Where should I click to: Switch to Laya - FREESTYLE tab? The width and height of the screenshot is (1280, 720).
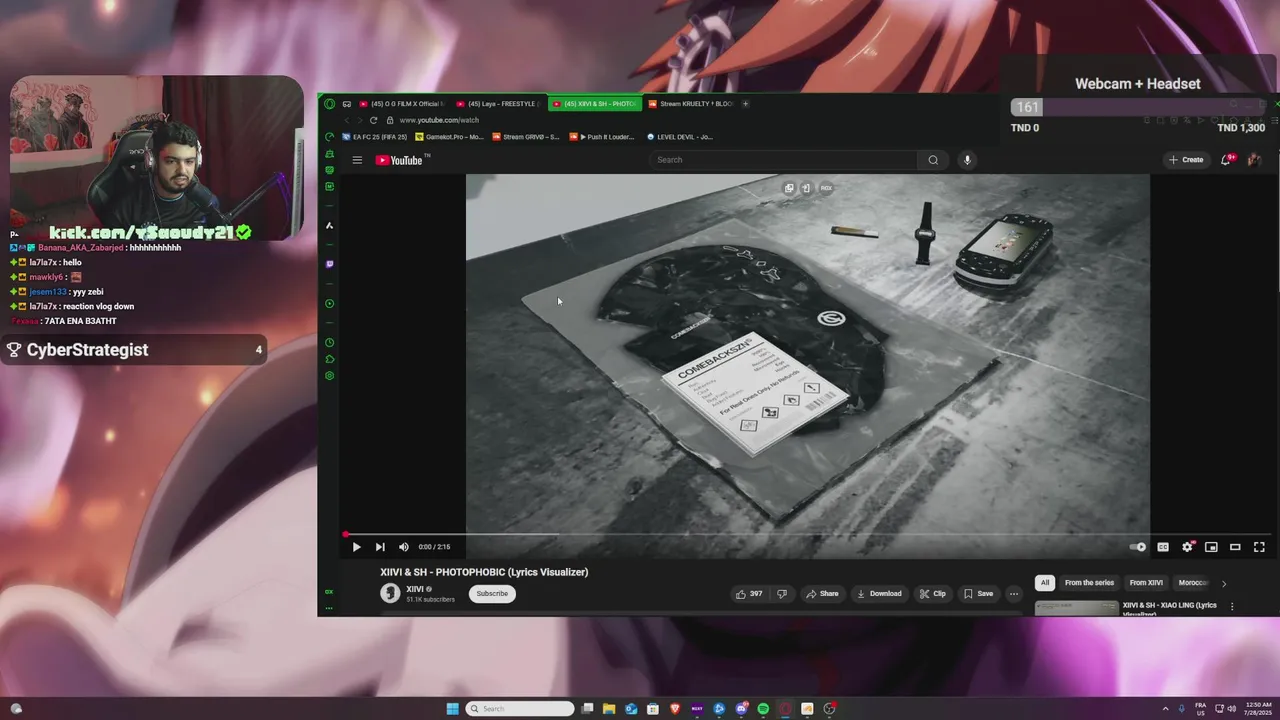coord(498,104)
